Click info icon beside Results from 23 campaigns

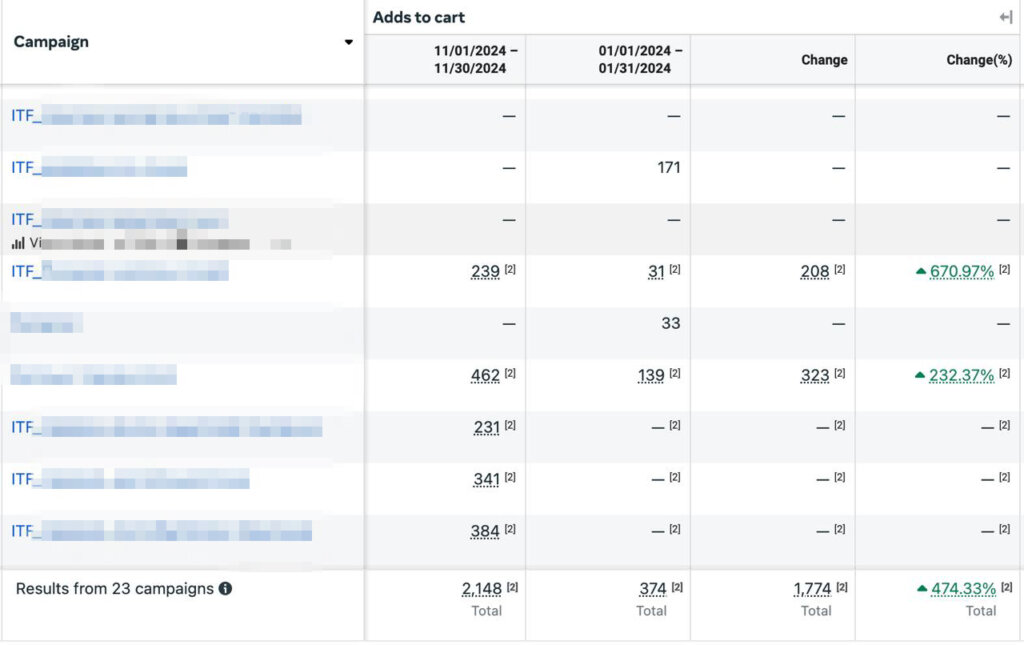(x=225, y=589)
